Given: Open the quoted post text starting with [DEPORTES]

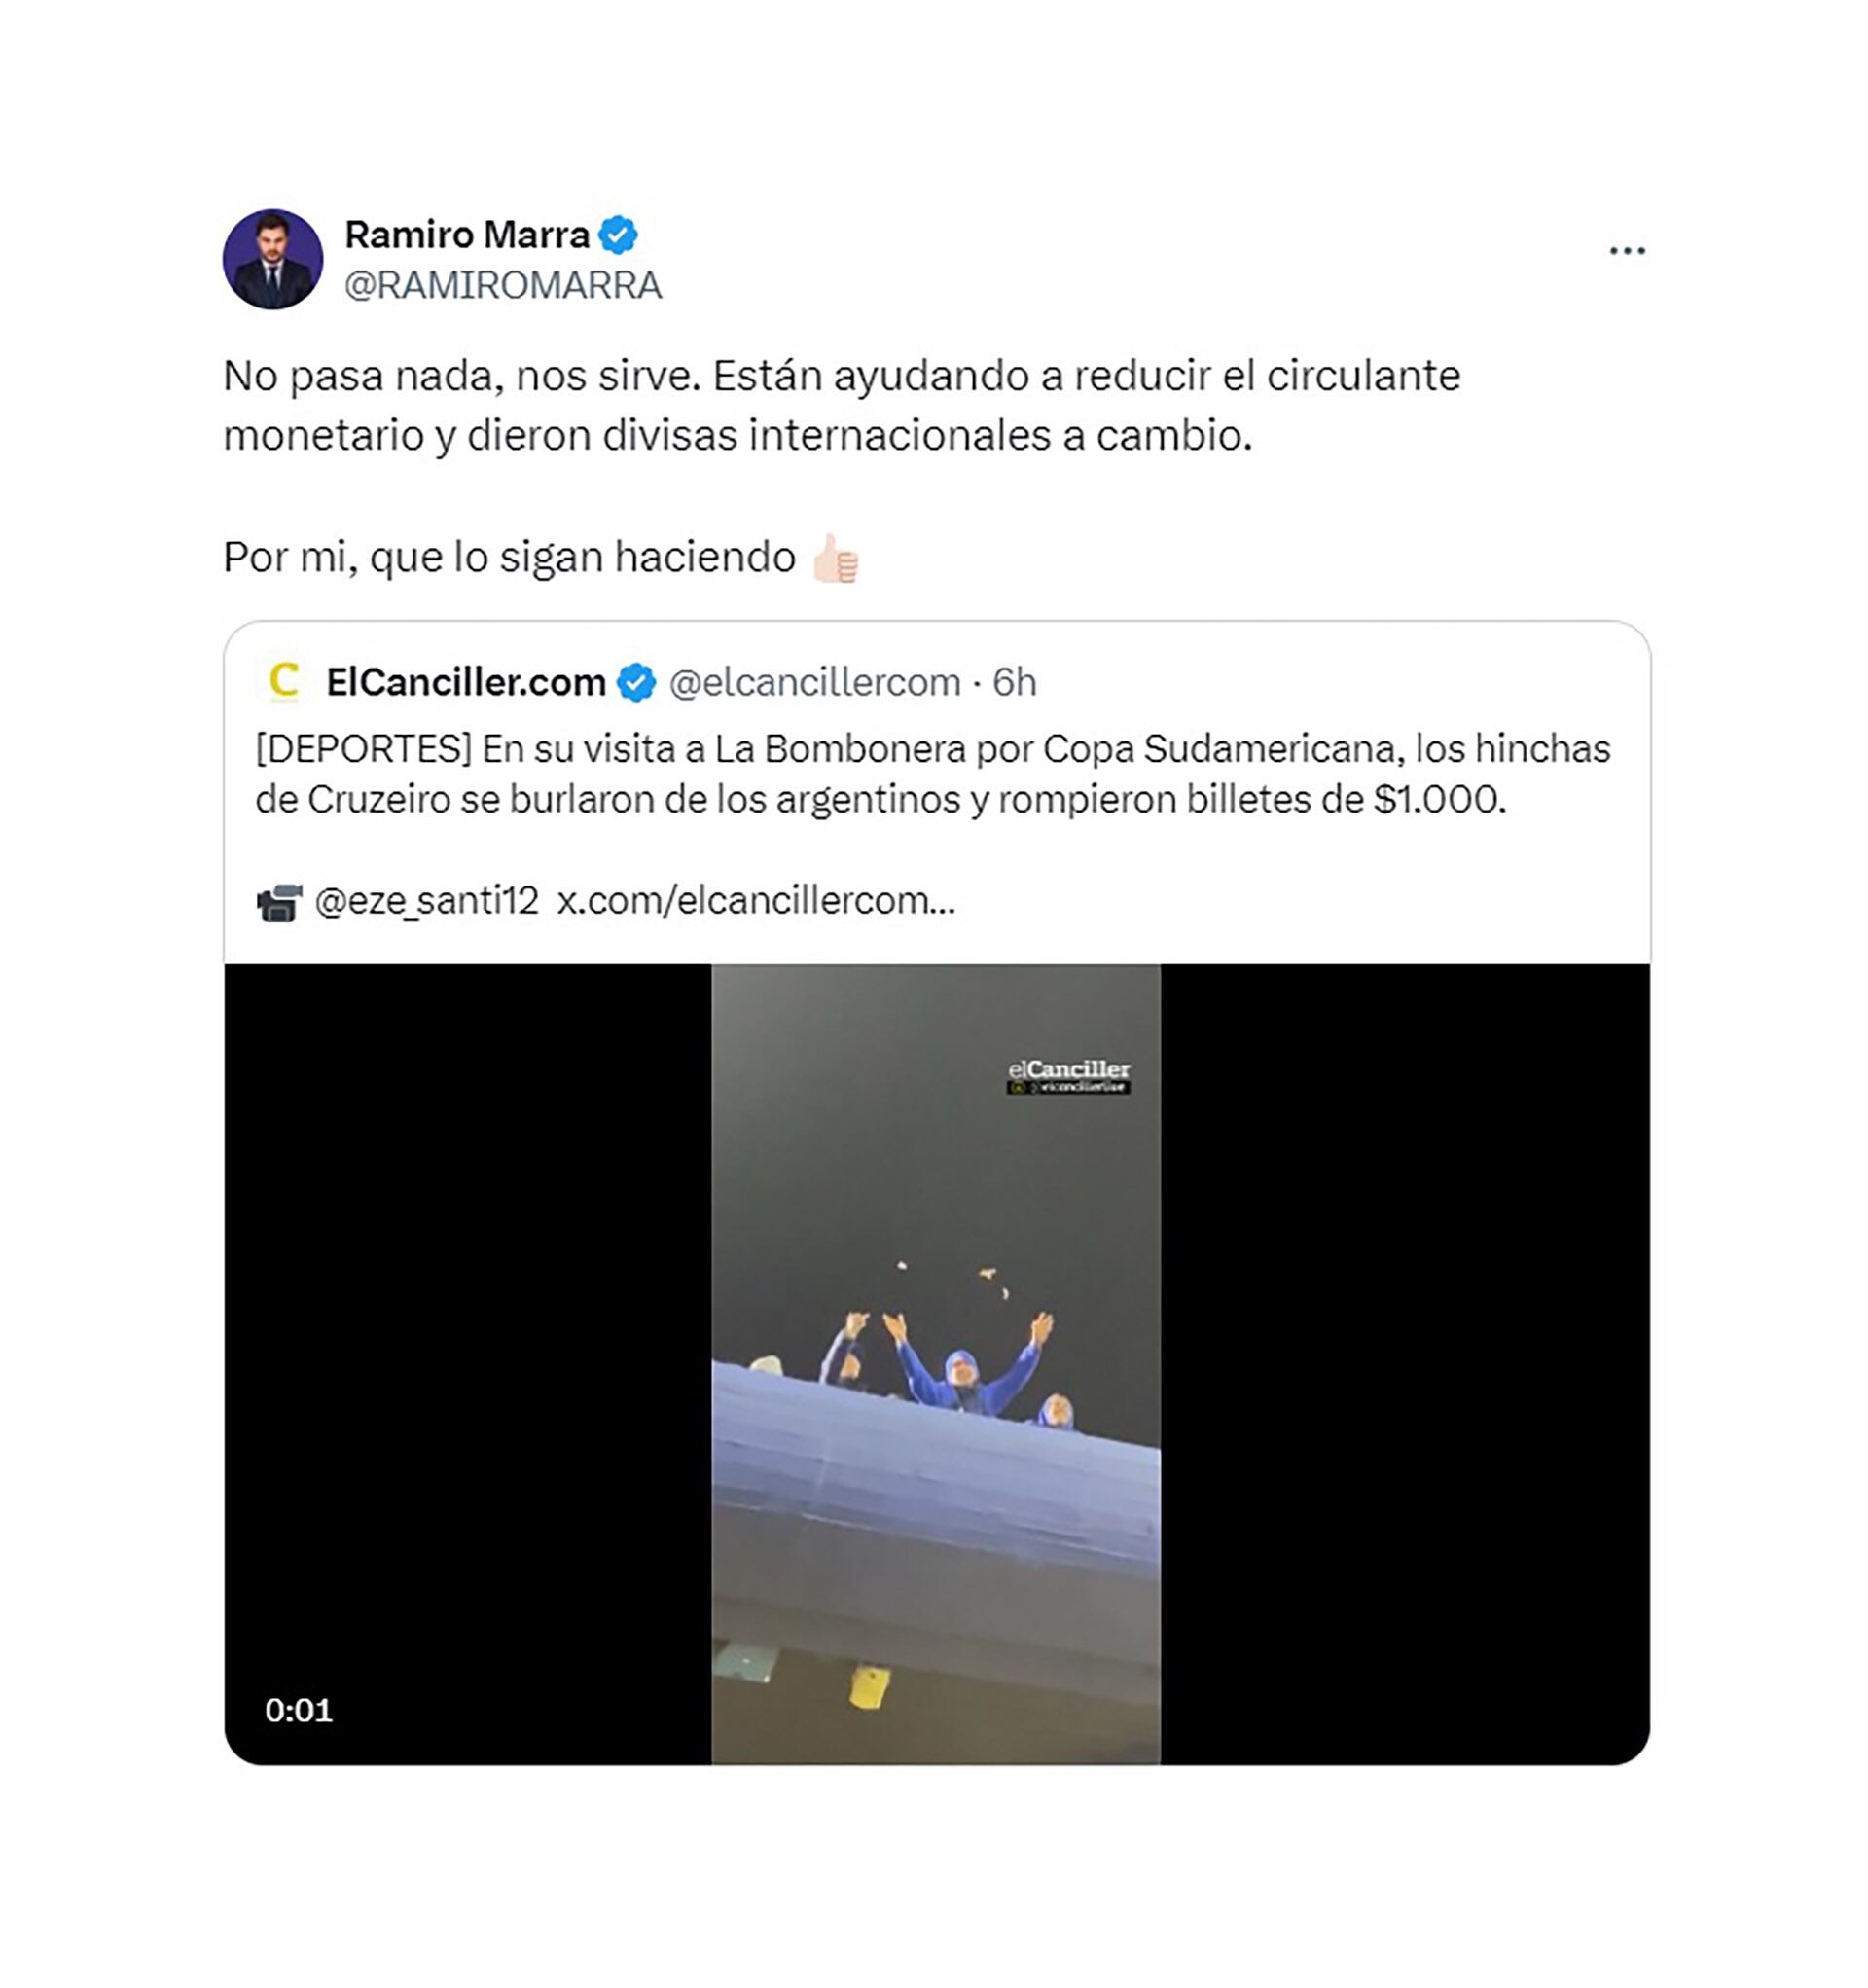Looking at the screenshot, I should (932, 774).
